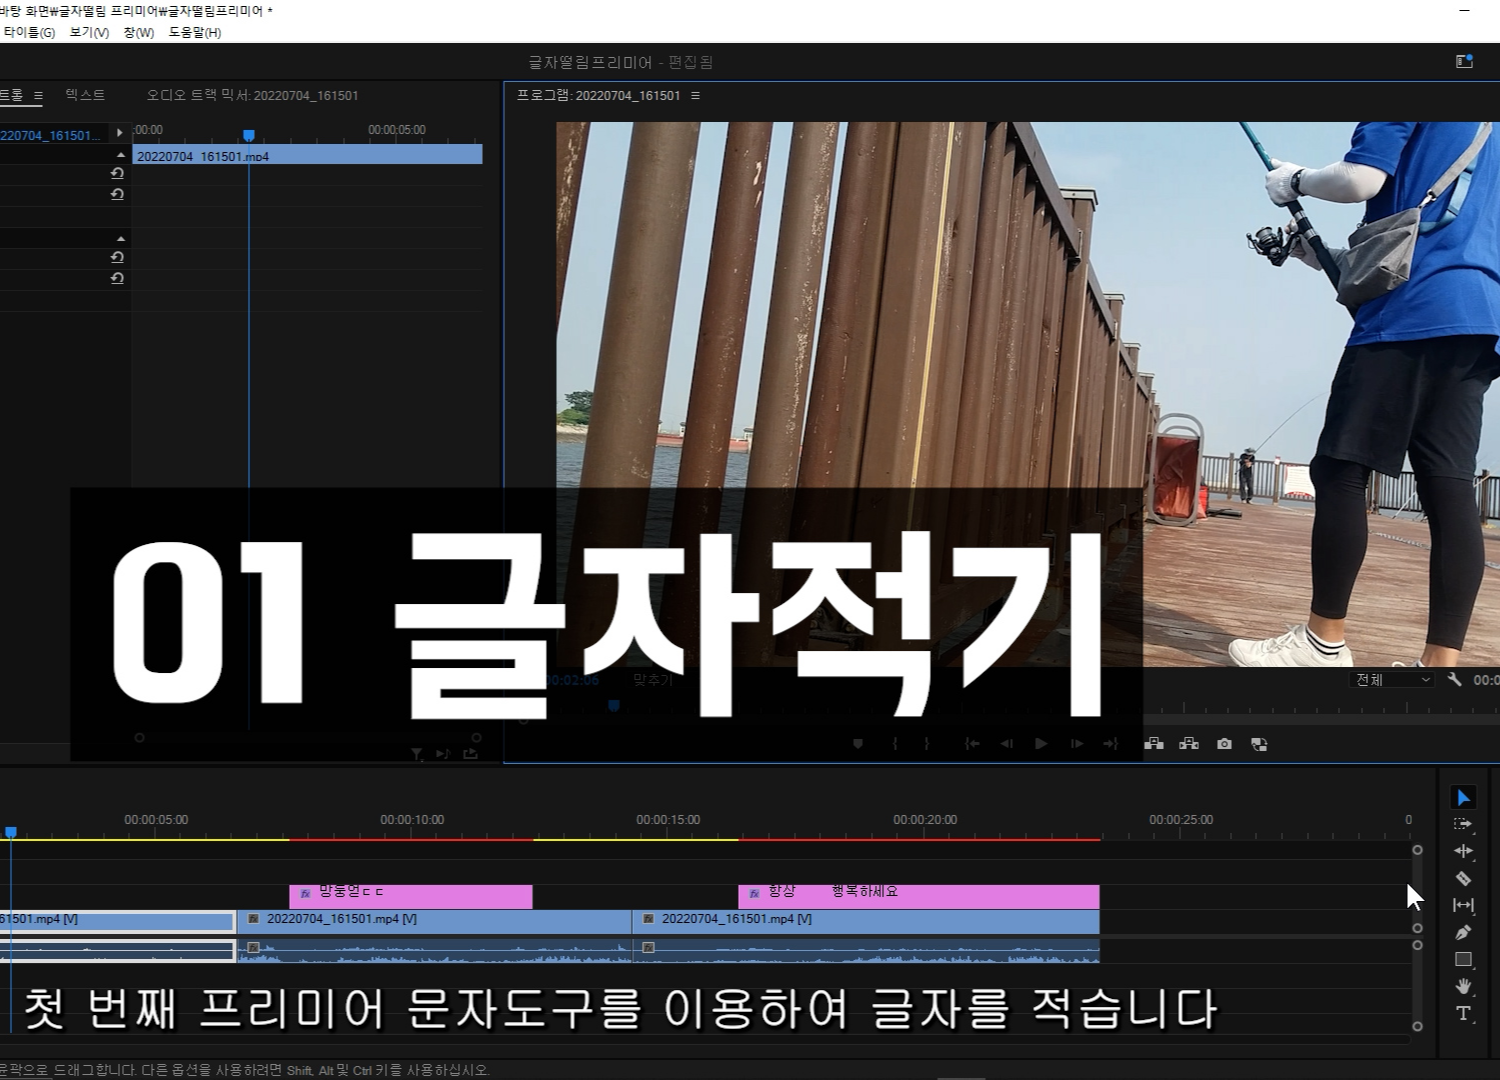Select the Slip tool
This screenshot has width=1500, height=1080.
coord(1463,905)
